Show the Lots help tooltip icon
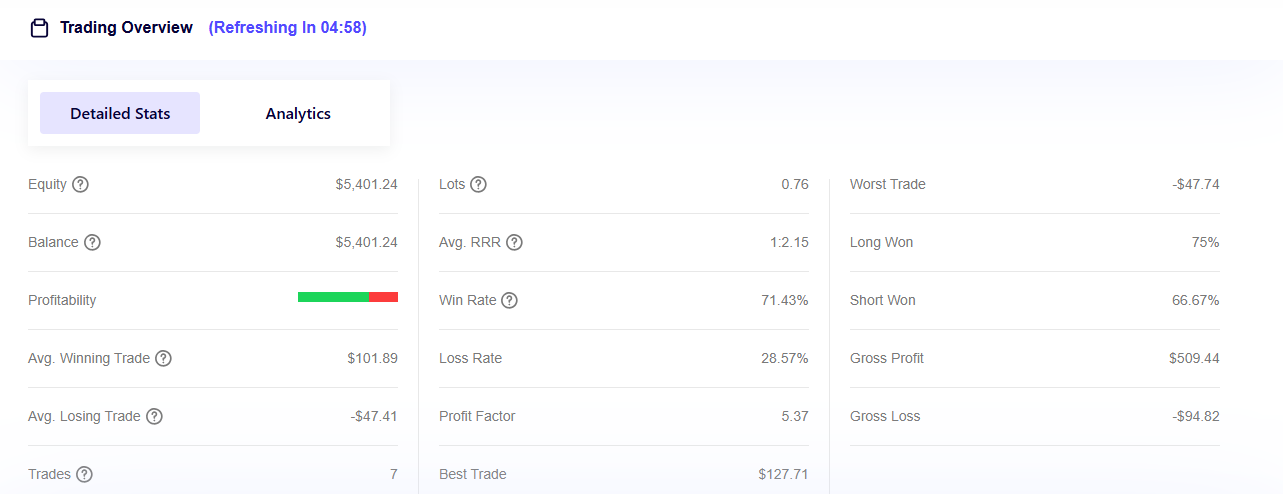Image resolution: width=1283 pixels, height=494 pixels. pos(479,184)
